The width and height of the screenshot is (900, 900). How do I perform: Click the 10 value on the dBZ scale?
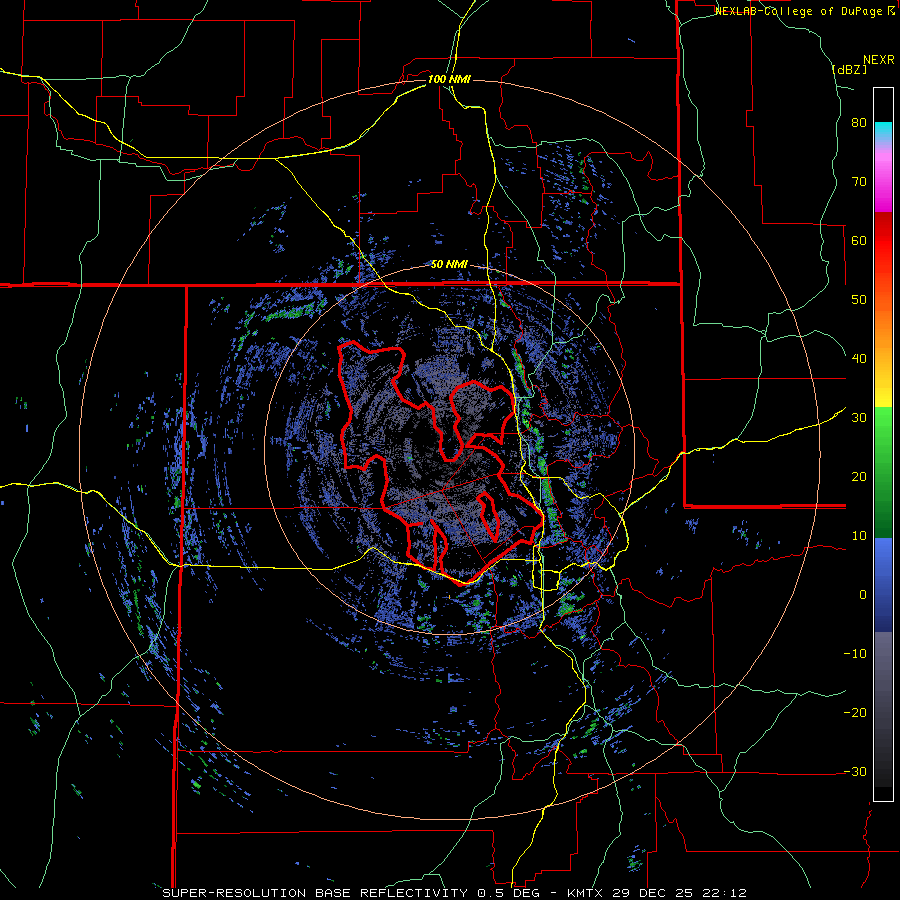tap(859, 536)
